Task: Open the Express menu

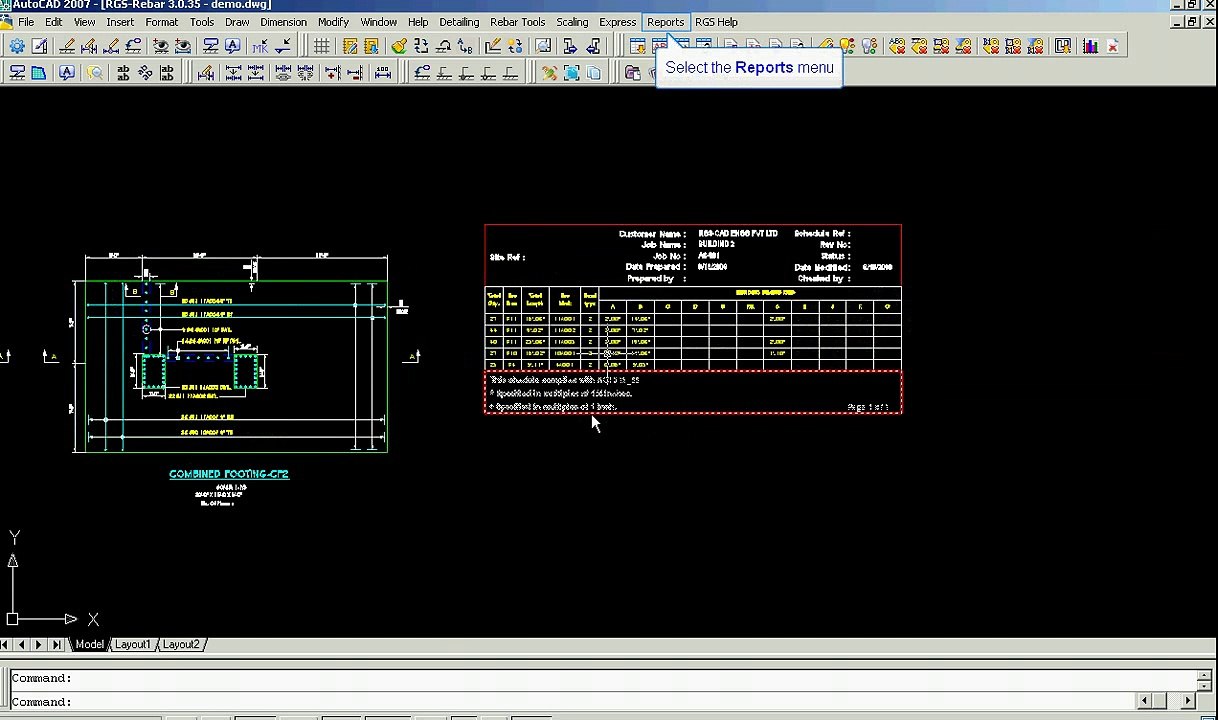Action: (x=617, y=22)
